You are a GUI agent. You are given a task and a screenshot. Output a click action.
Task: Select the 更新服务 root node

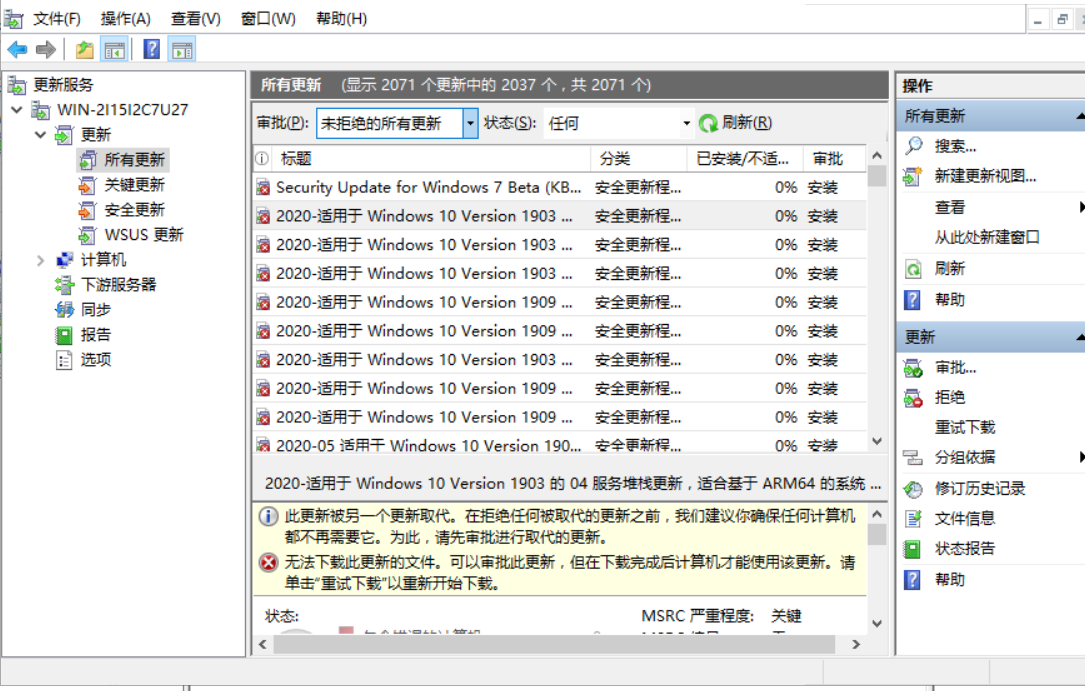(x=63, y=85)
